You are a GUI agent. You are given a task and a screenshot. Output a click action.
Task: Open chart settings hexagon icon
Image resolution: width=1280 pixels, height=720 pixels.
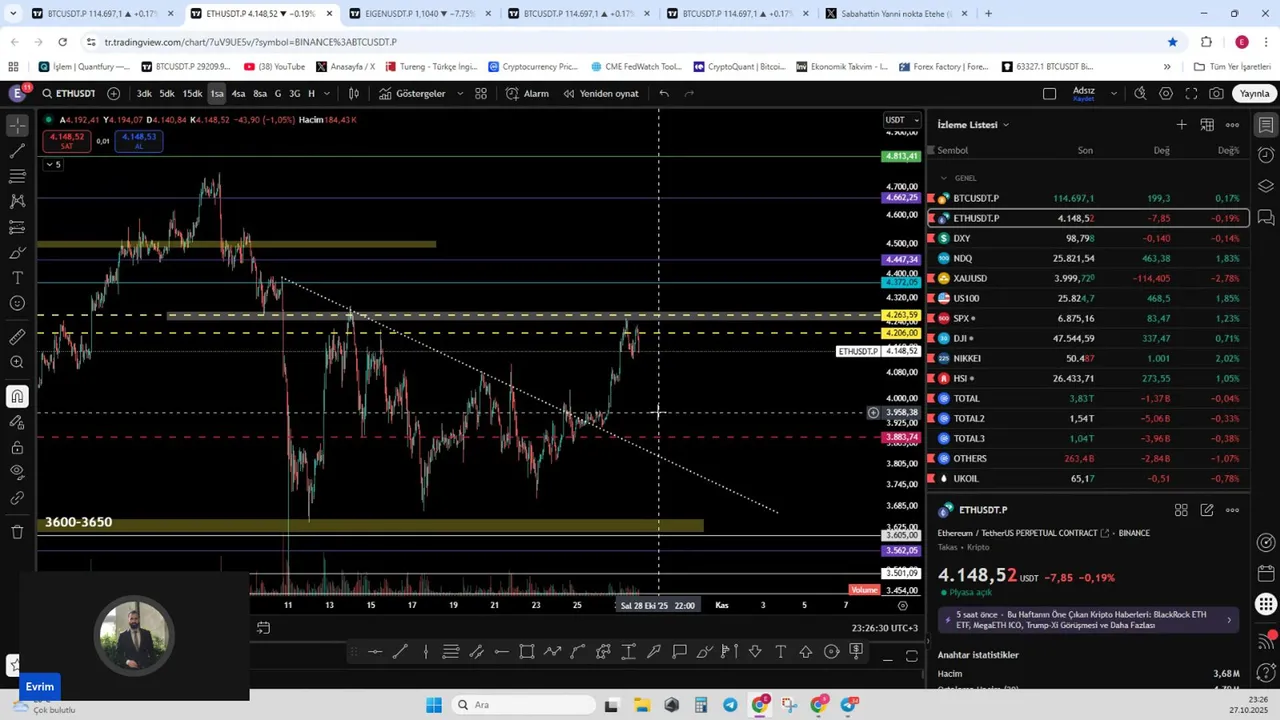click(x=1166, y=93)
